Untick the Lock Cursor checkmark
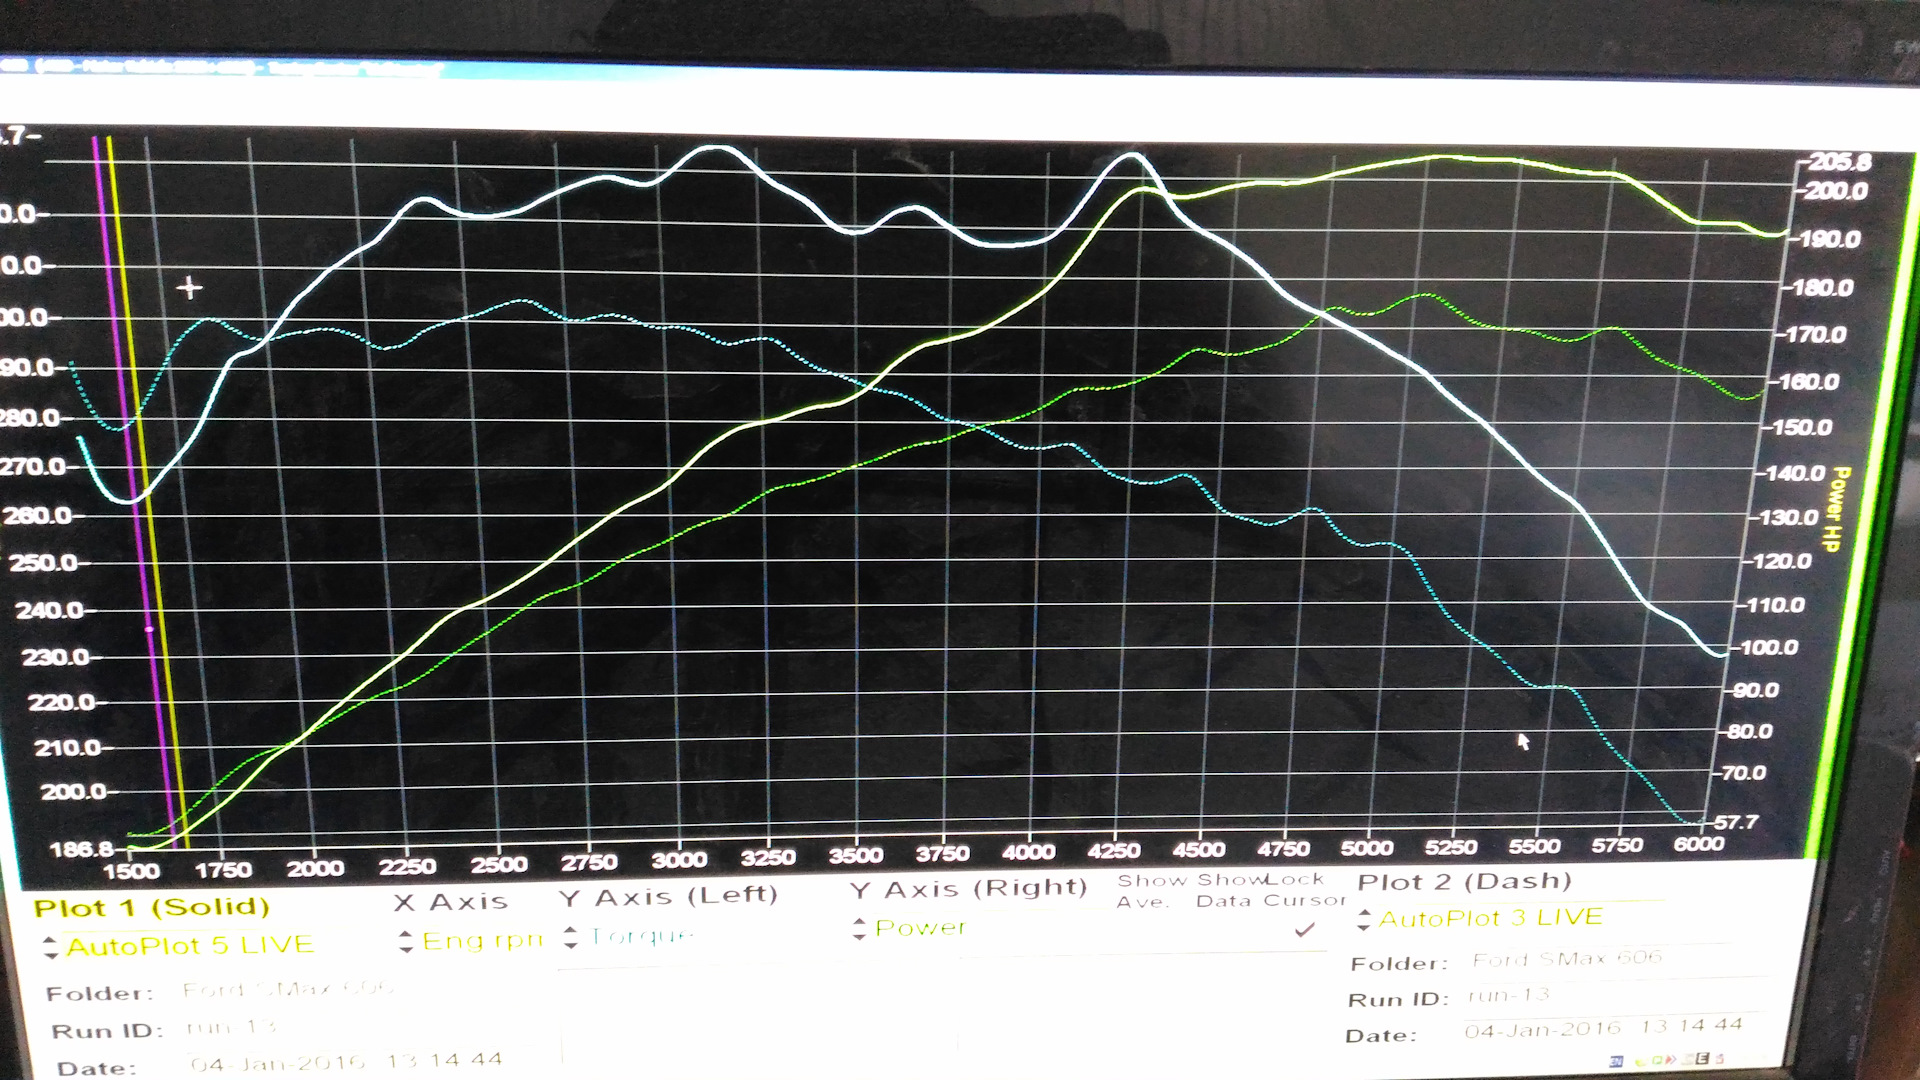Screen dimensions: 1920x1080 (1304, 929)
